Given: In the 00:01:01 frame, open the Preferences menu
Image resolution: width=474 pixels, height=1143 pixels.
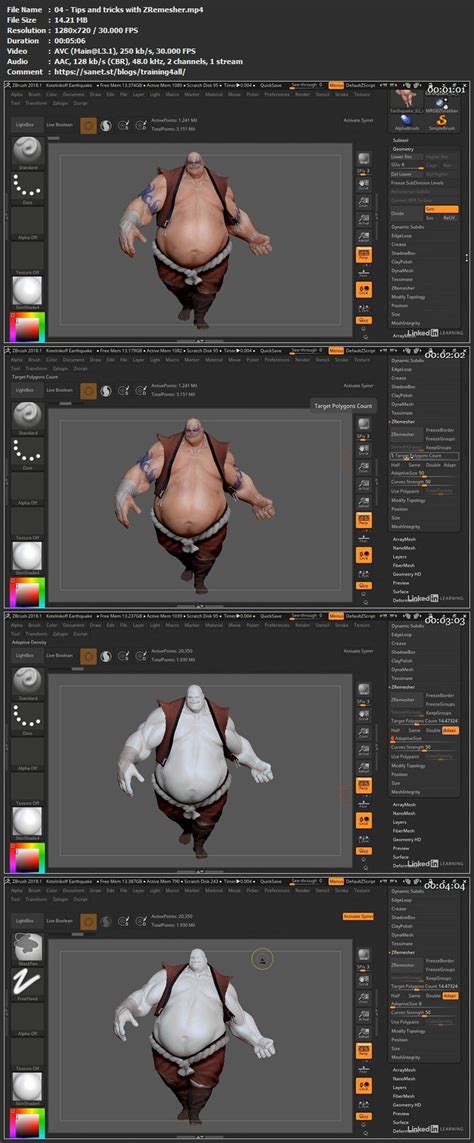Looking at the screenshot, I should coord(276,94).
